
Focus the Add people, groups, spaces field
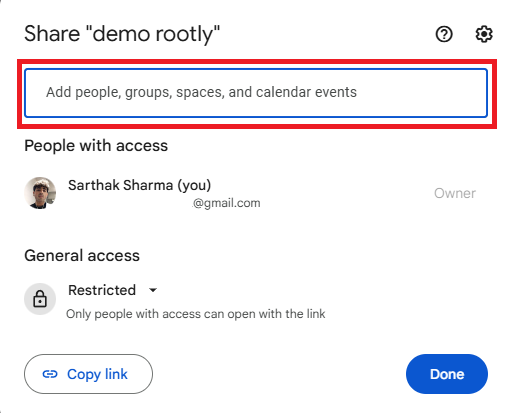(x=256, y=93)
